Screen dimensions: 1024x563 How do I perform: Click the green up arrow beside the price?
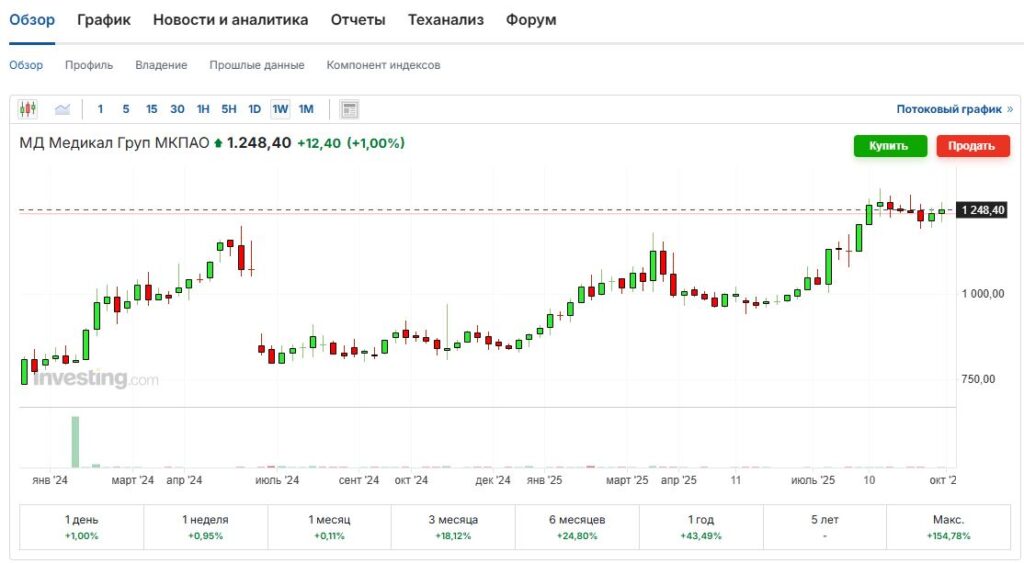pos(218,144)
